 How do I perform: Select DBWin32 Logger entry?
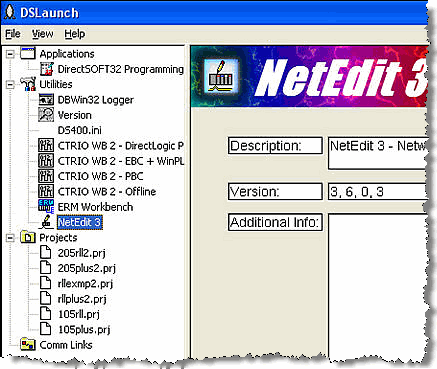click(95, 100)
